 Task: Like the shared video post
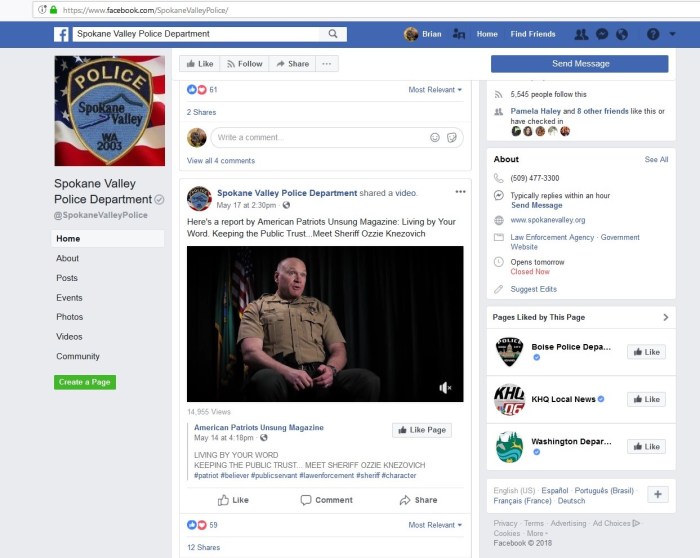233,500
